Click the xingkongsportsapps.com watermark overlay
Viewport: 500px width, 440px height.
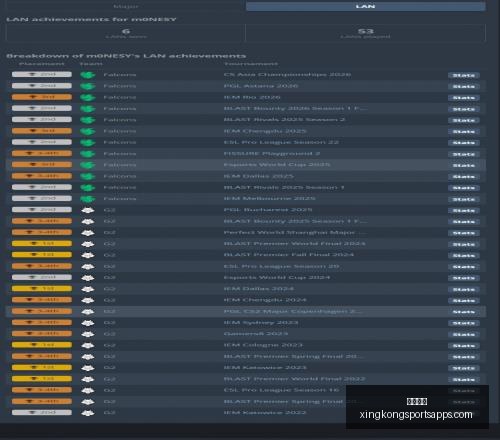pyautogui.click(x=417, y=407)
